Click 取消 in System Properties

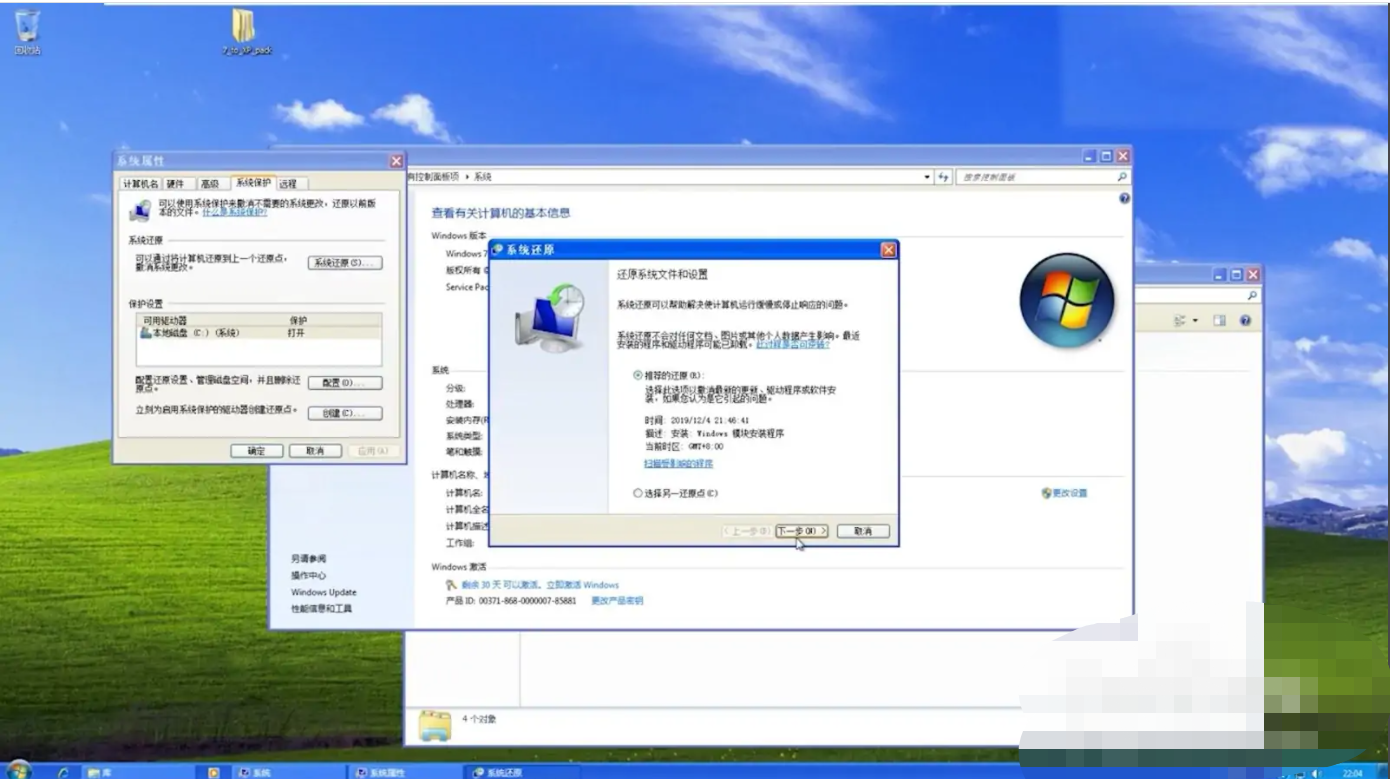(315, 451)
